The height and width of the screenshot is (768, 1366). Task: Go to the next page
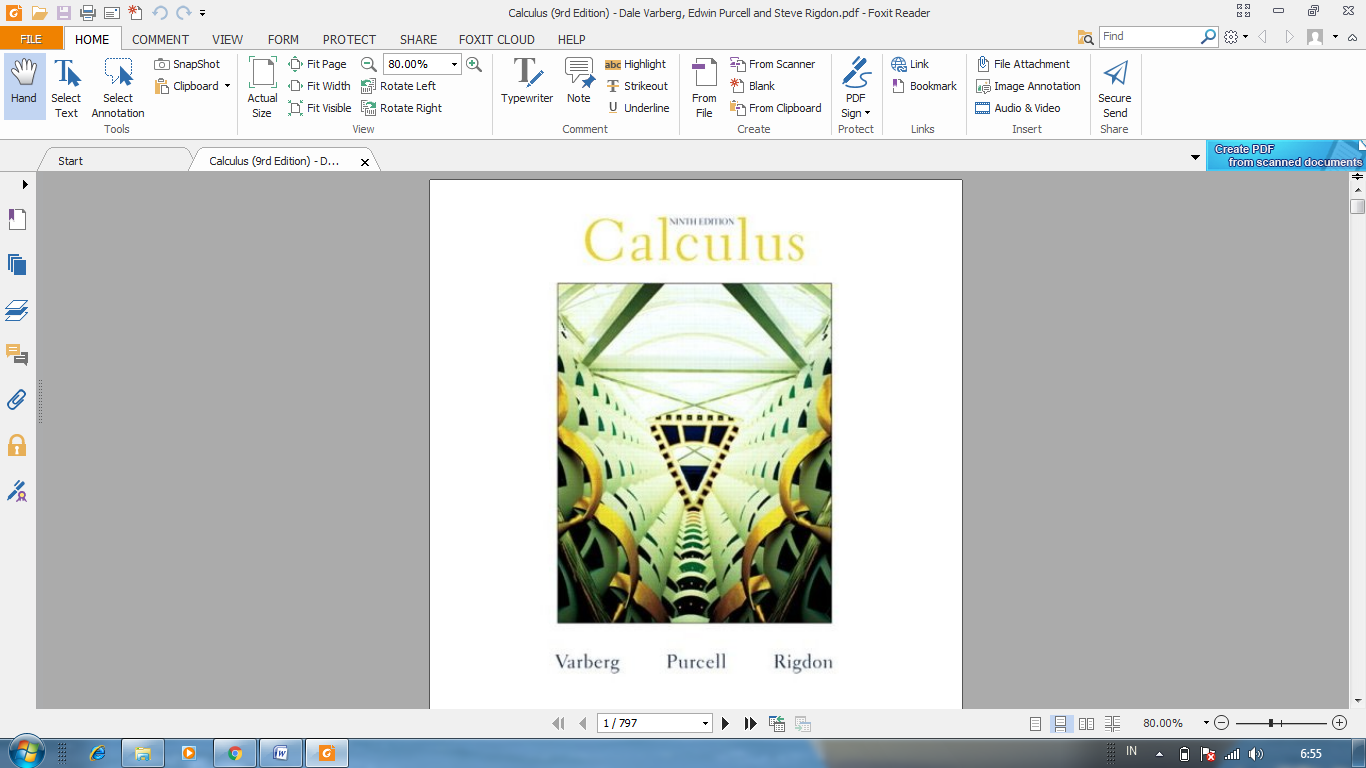click(726, 723)
